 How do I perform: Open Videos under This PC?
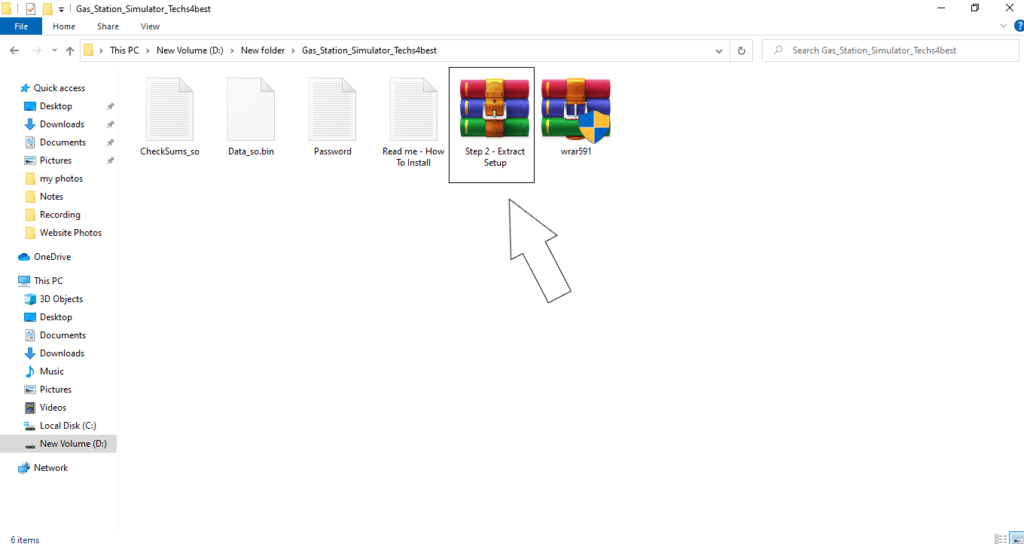[x=52, y=408]
